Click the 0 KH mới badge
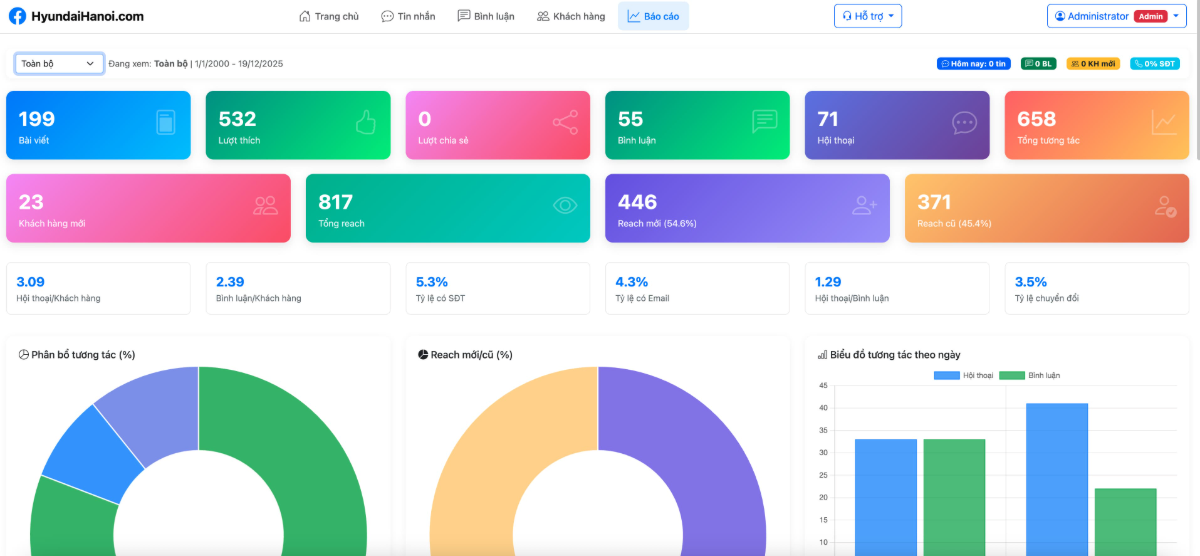This screenshot has width=1200, height=556. click(x=1093, y=63)
